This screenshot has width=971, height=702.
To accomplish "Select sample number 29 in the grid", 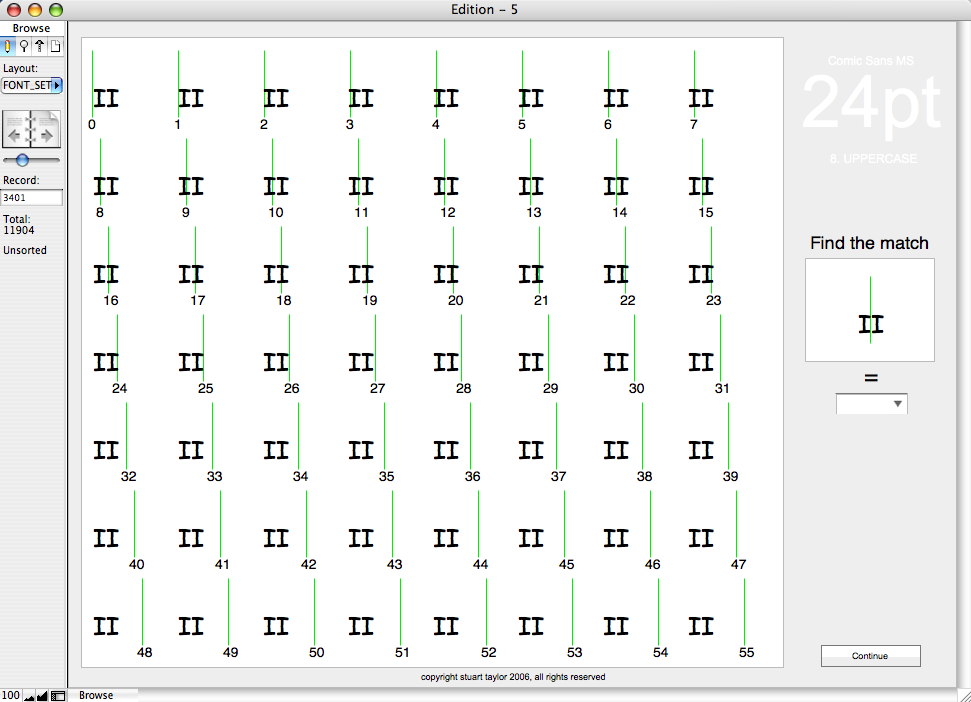I will coord(533,361).
